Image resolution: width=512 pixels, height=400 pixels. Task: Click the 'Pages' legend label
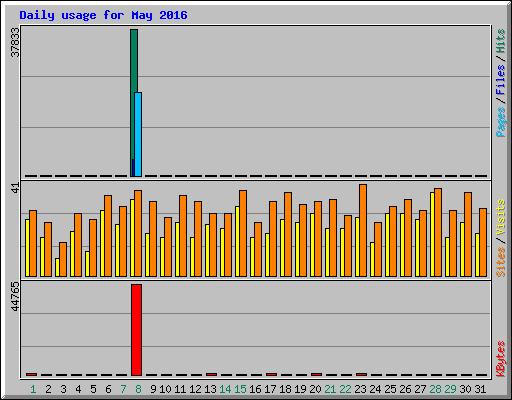pyautogui.click(x=500, y=122)
